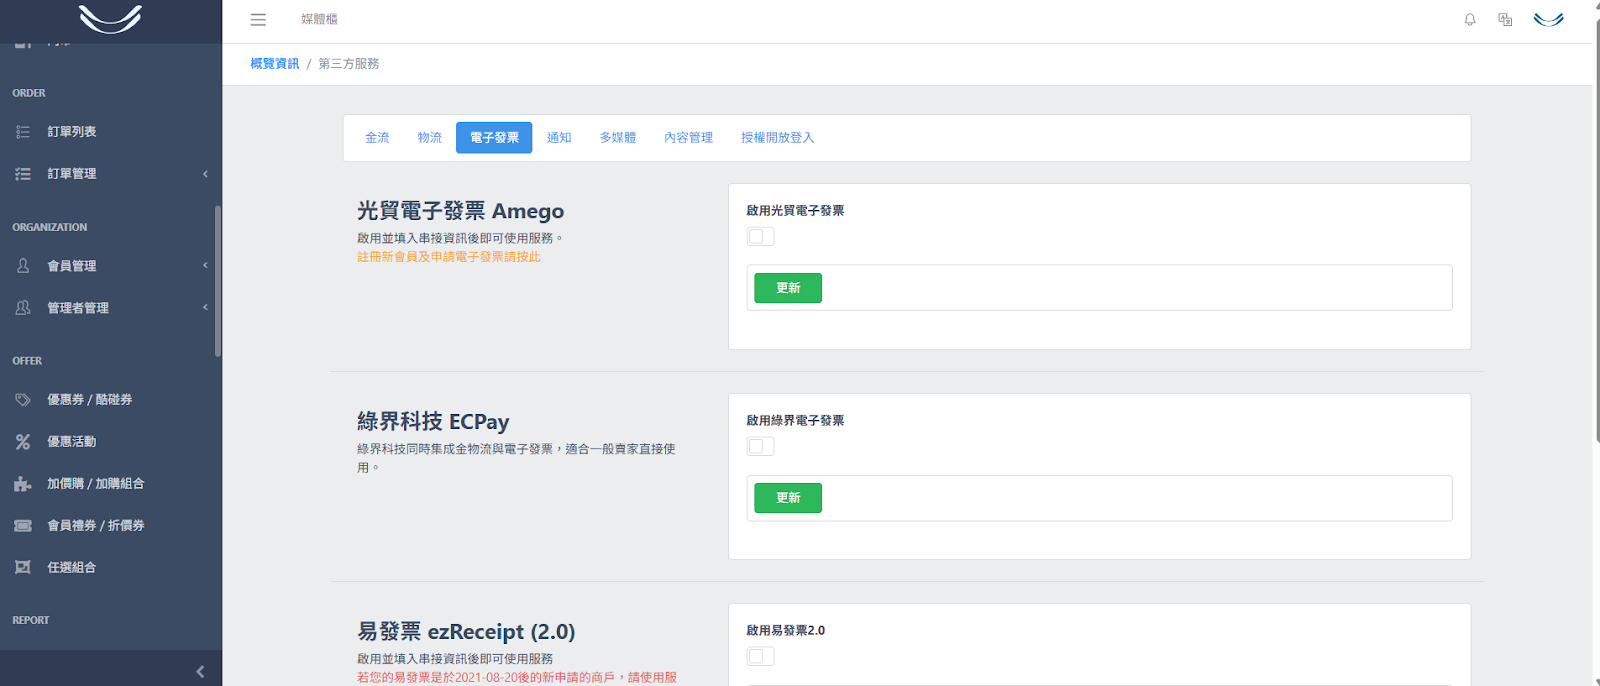This screenshot has width=1600, height=686.
Task: Open 優惠活動 in the sidebar
Action: (72, 442)
